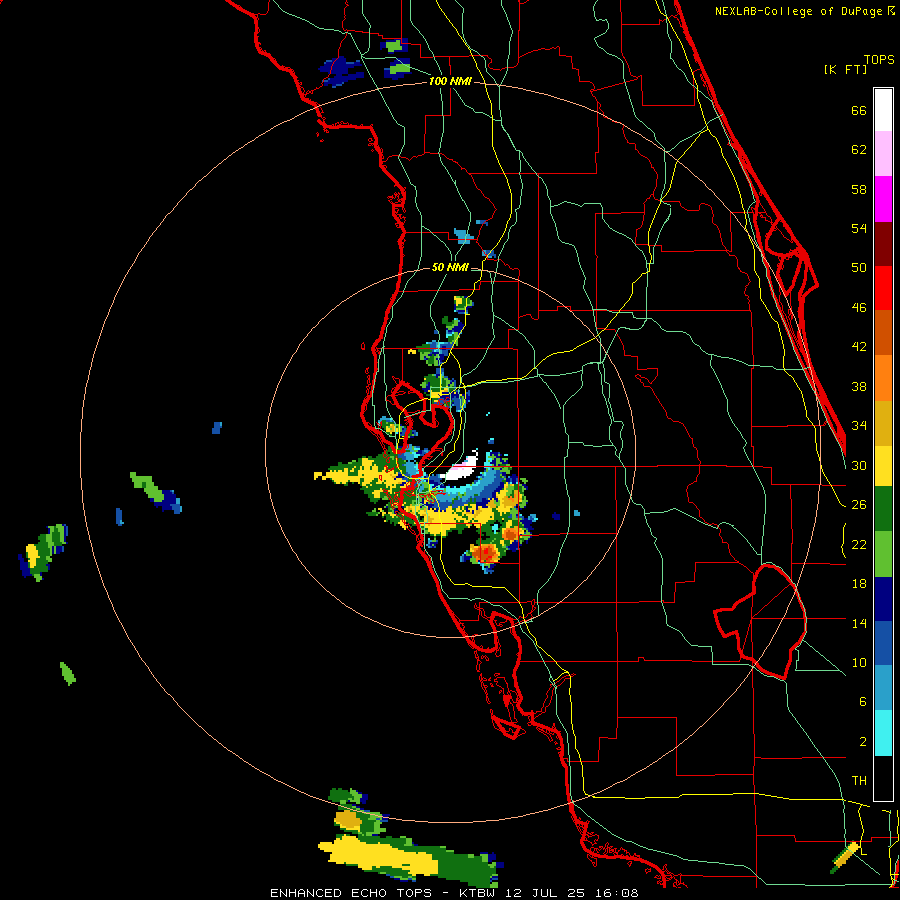
Task: Click the medium blue legend swatch
Action: pos(883,643)
